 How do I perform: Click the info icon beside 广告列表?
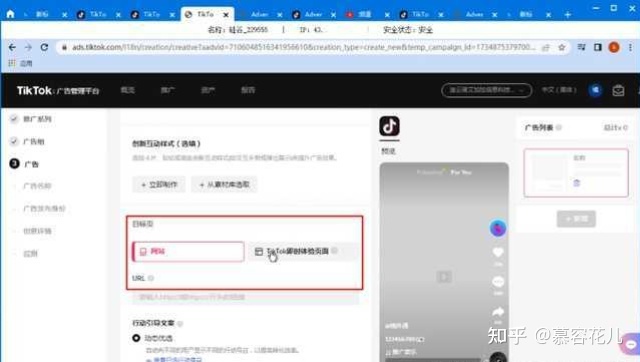click(x=559, y=127)
